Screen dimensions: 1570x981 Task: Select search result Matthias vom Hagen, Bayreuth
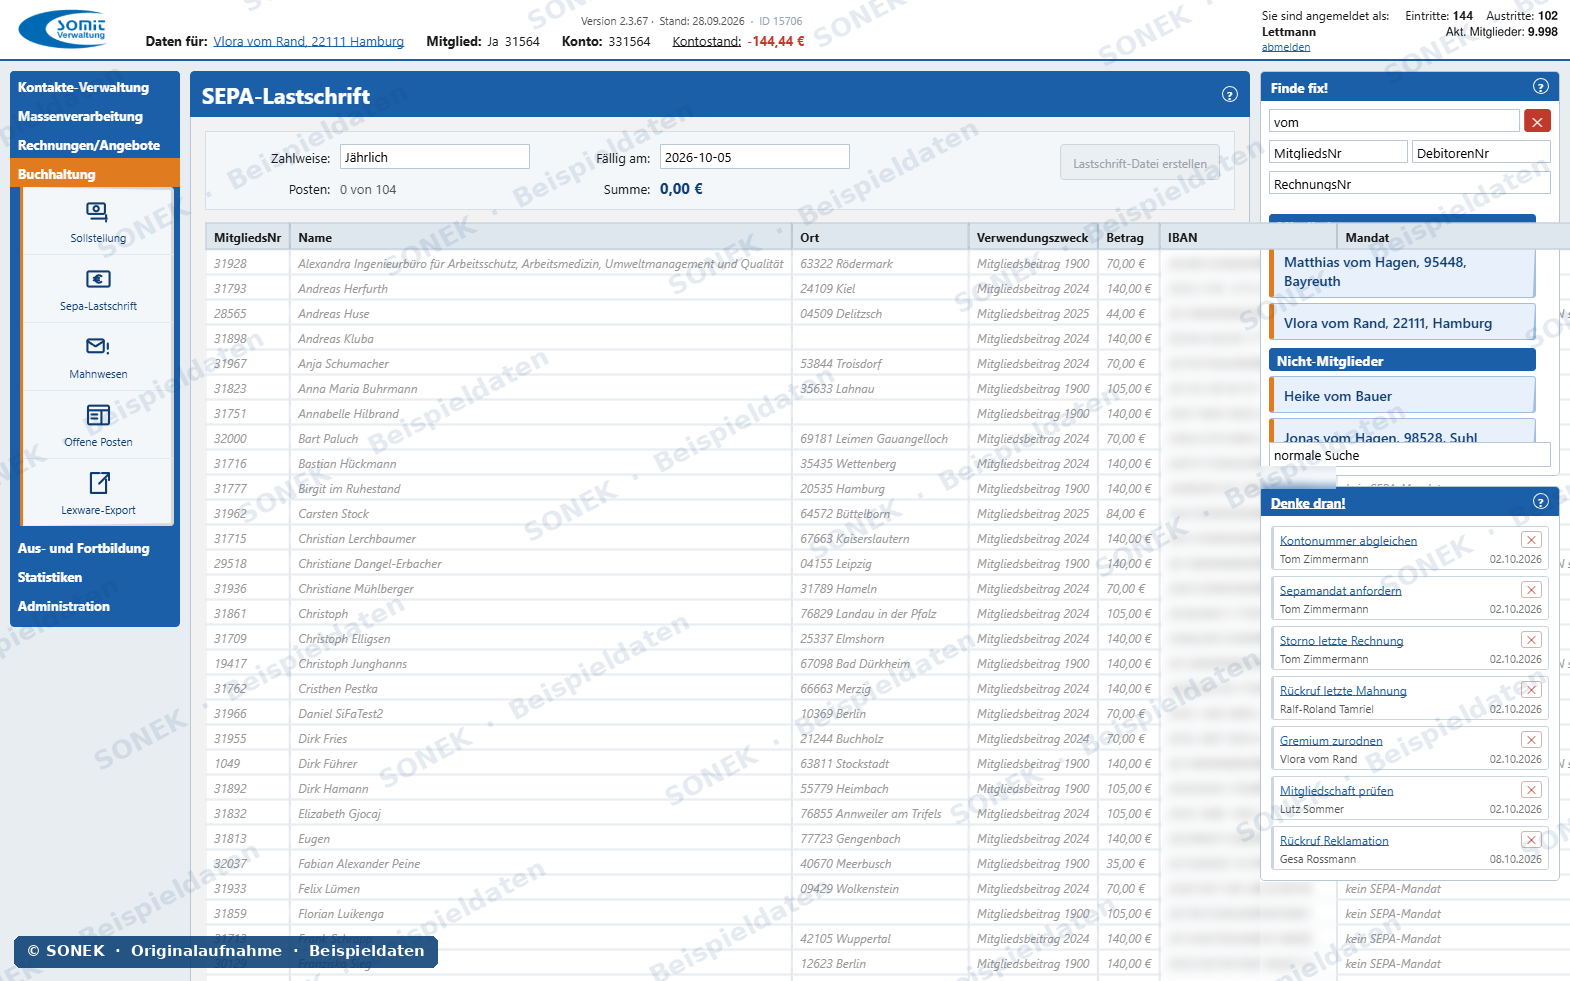point(1402,272)
